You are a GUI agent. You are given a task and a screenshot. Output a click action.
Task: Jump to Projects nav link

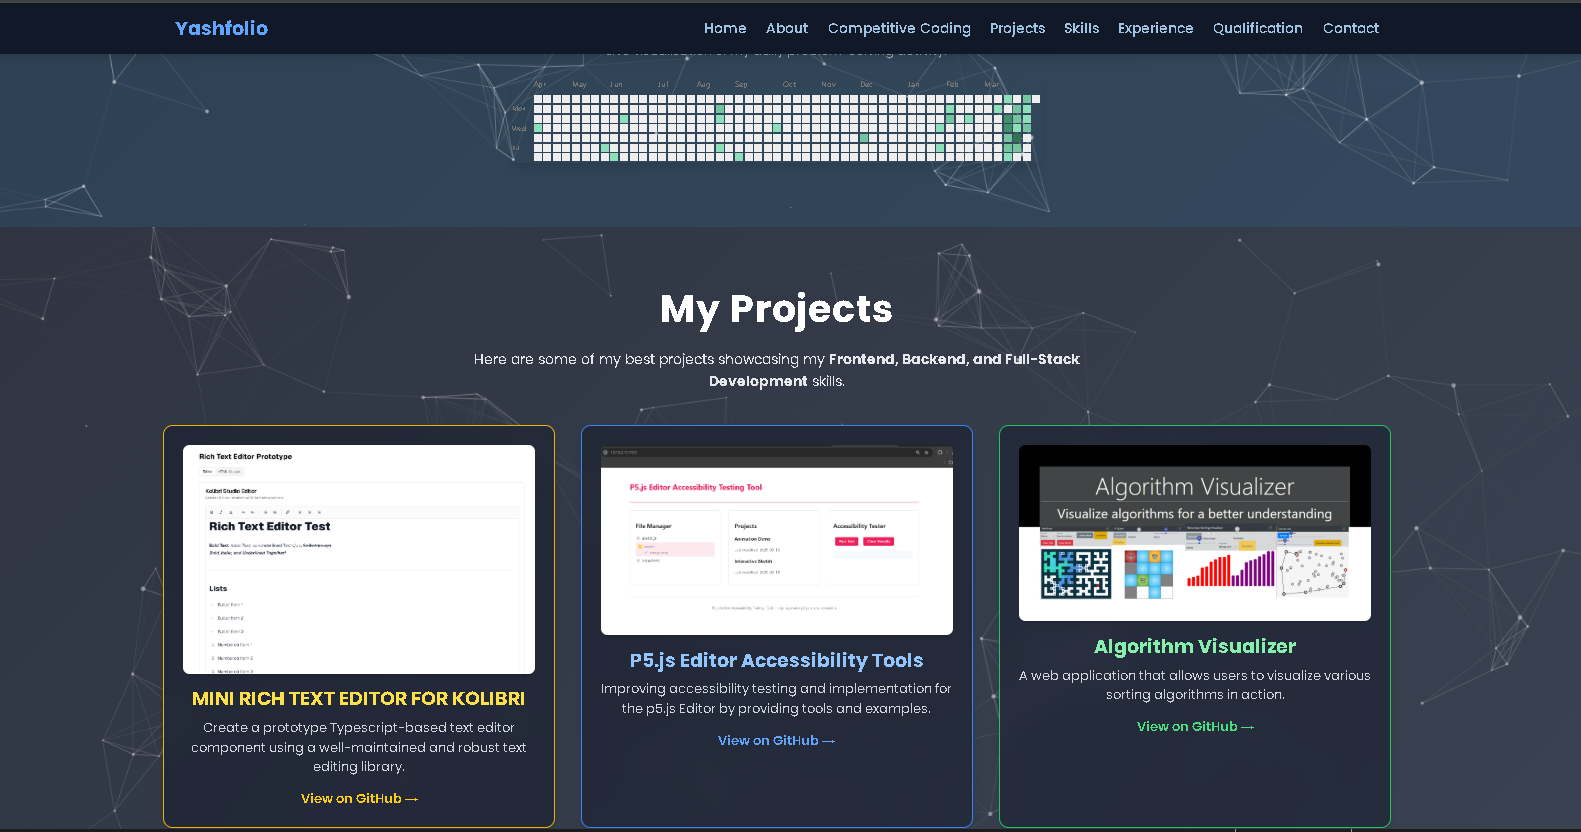pos(1017,28)
